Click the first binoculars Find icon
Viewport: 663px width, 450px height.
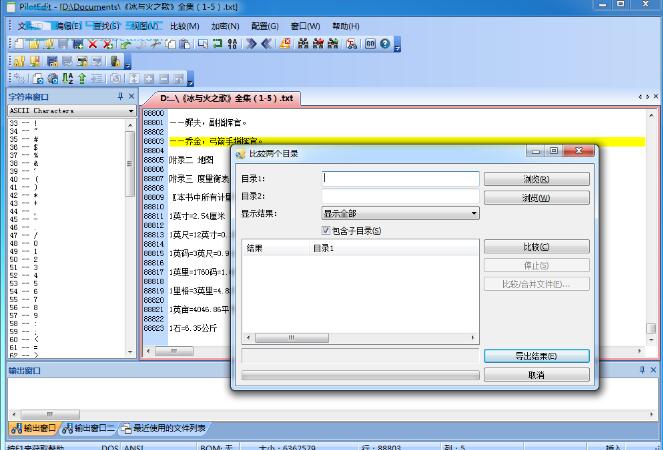pos(303,44)
